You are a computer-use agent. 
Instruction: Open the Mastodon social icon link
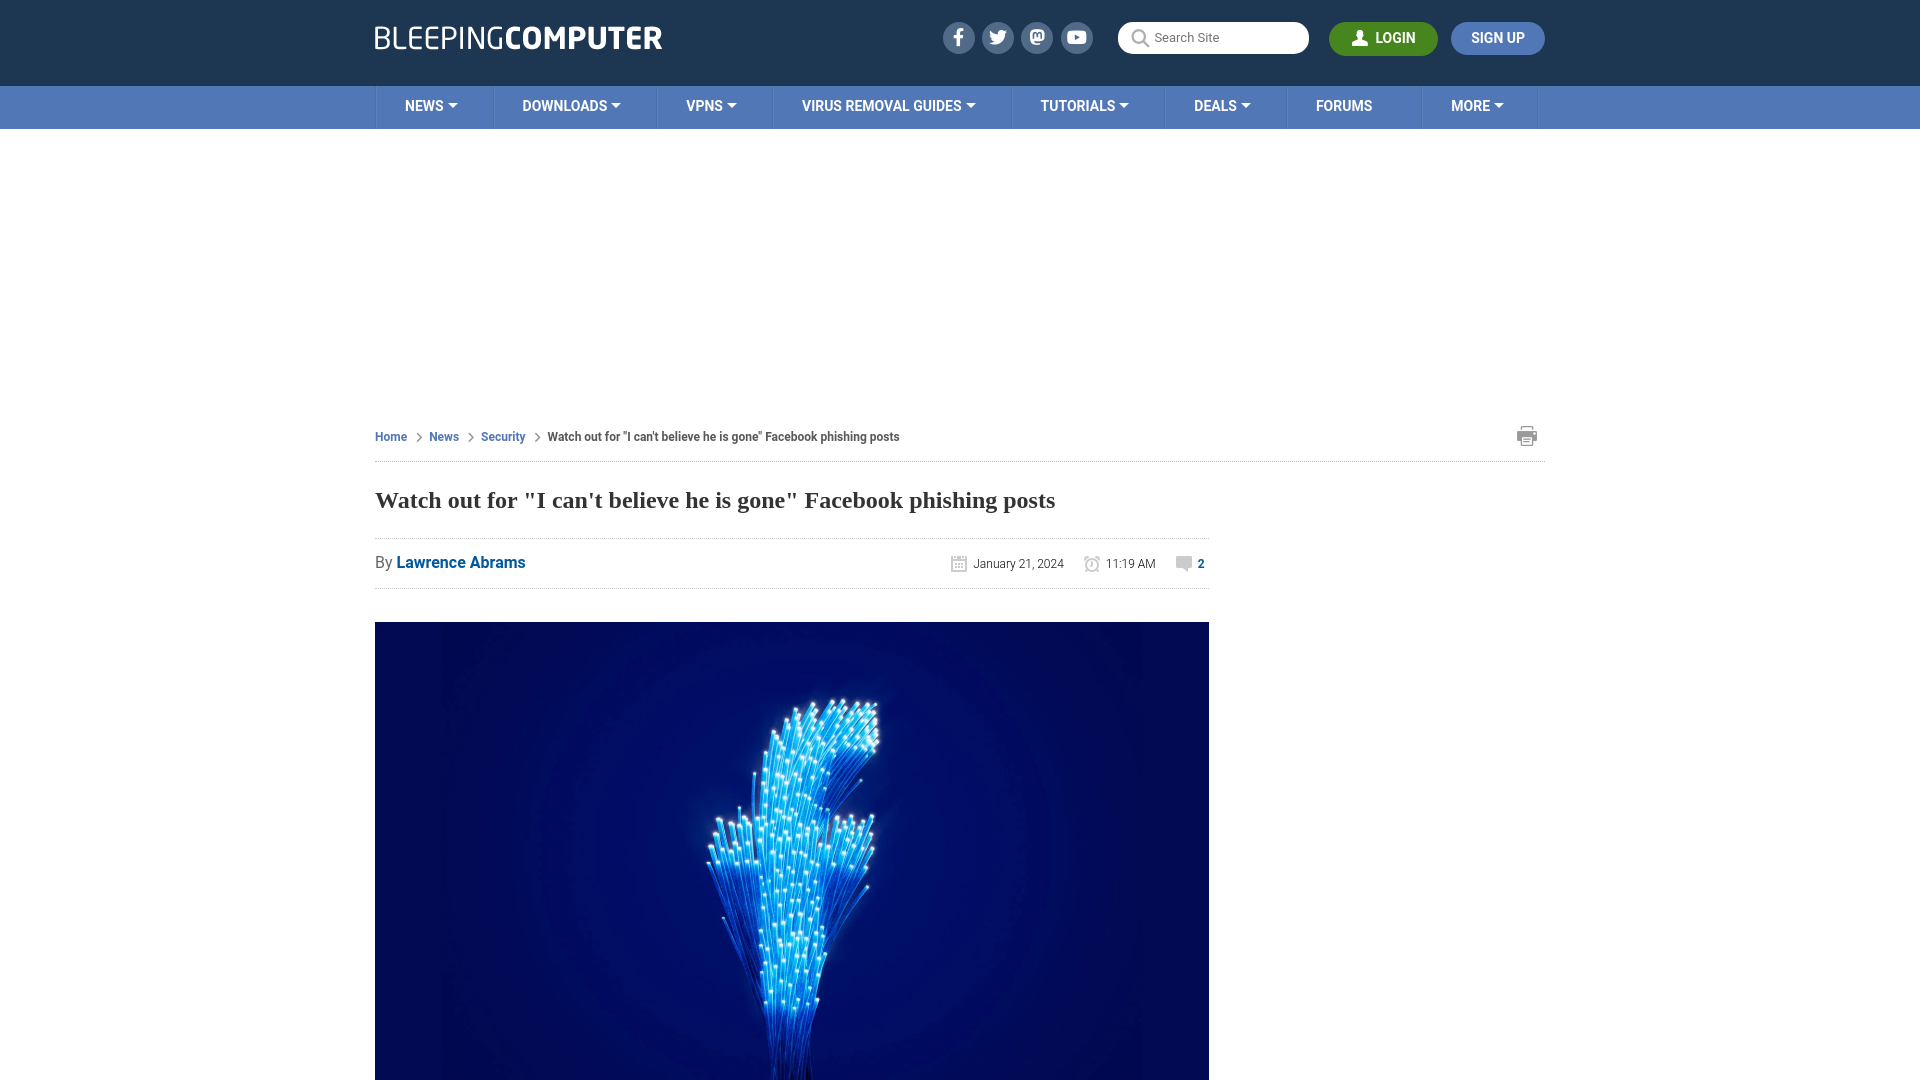click(1038, 37)
